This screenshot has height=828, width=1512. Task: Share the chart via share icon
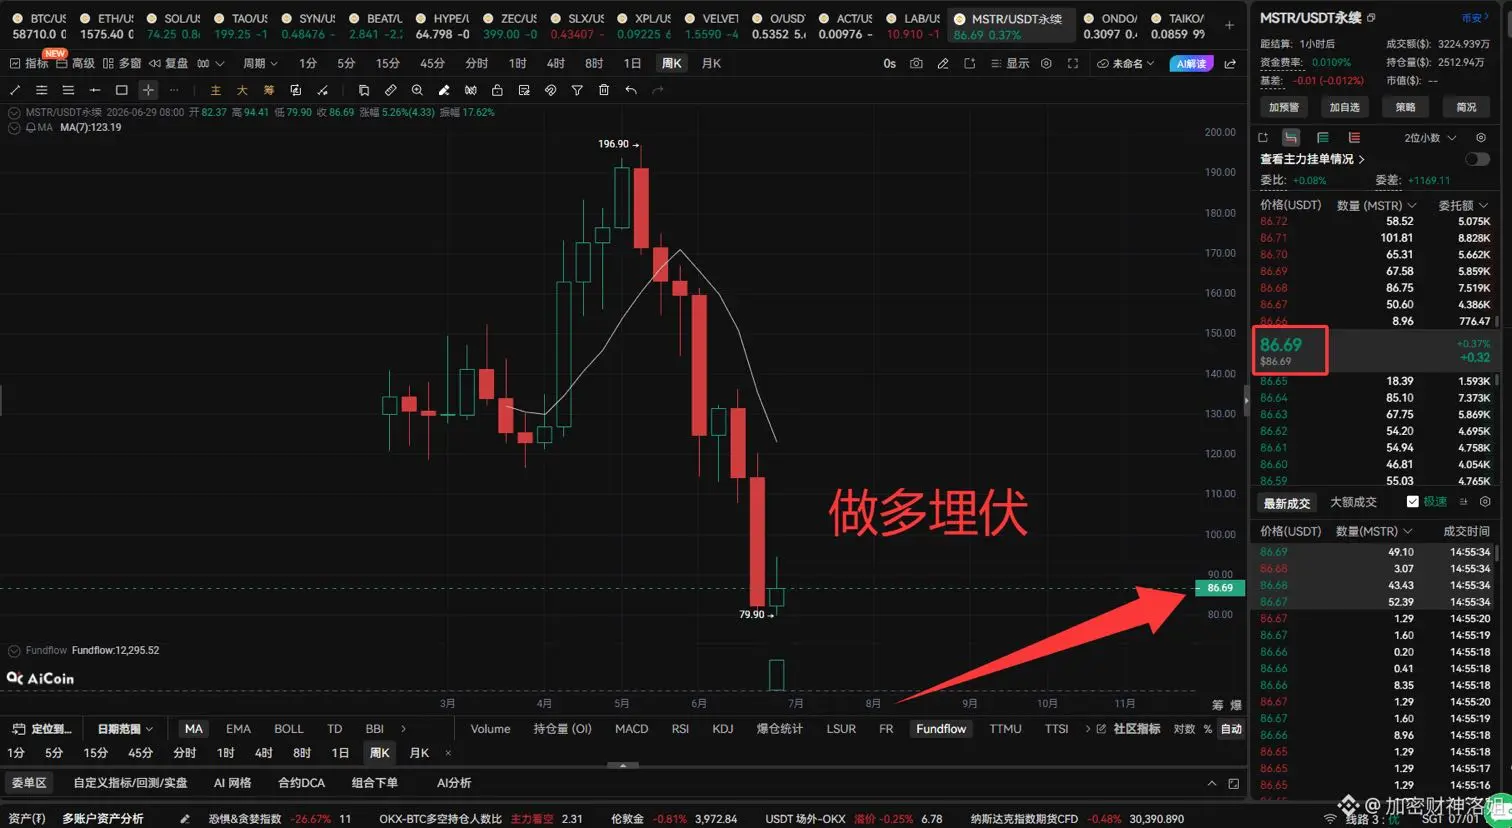[1230, 63]
